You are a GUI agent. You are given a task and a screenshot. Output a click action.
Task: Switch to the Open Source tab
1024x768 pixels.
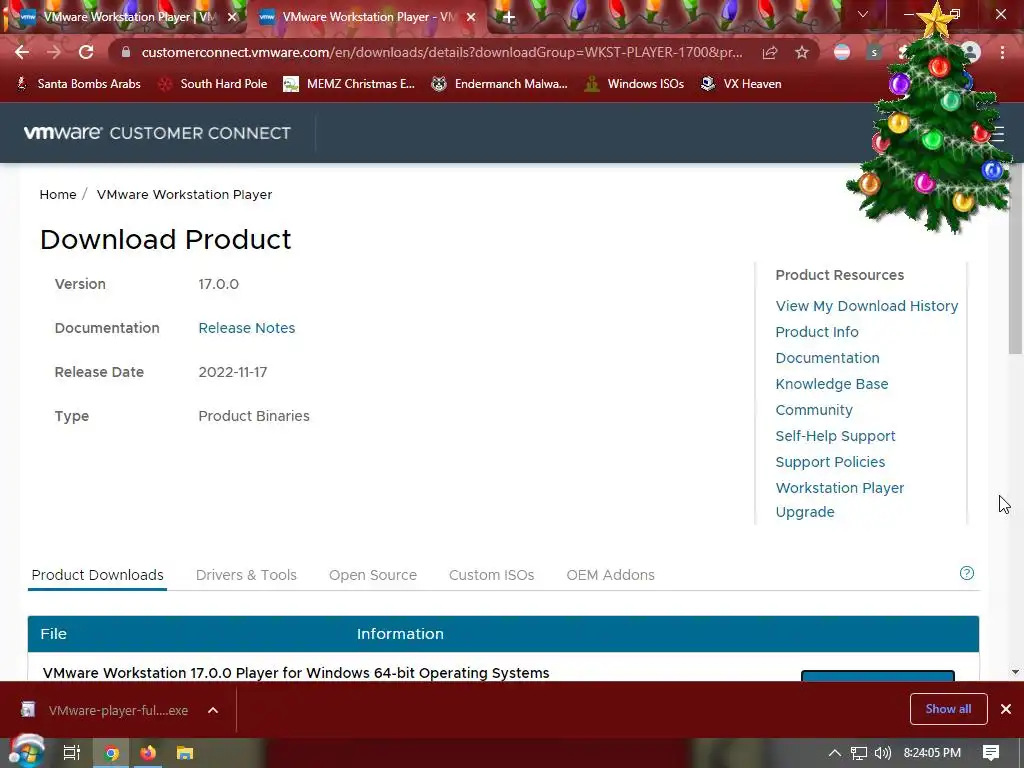click(x=372, y=575)
